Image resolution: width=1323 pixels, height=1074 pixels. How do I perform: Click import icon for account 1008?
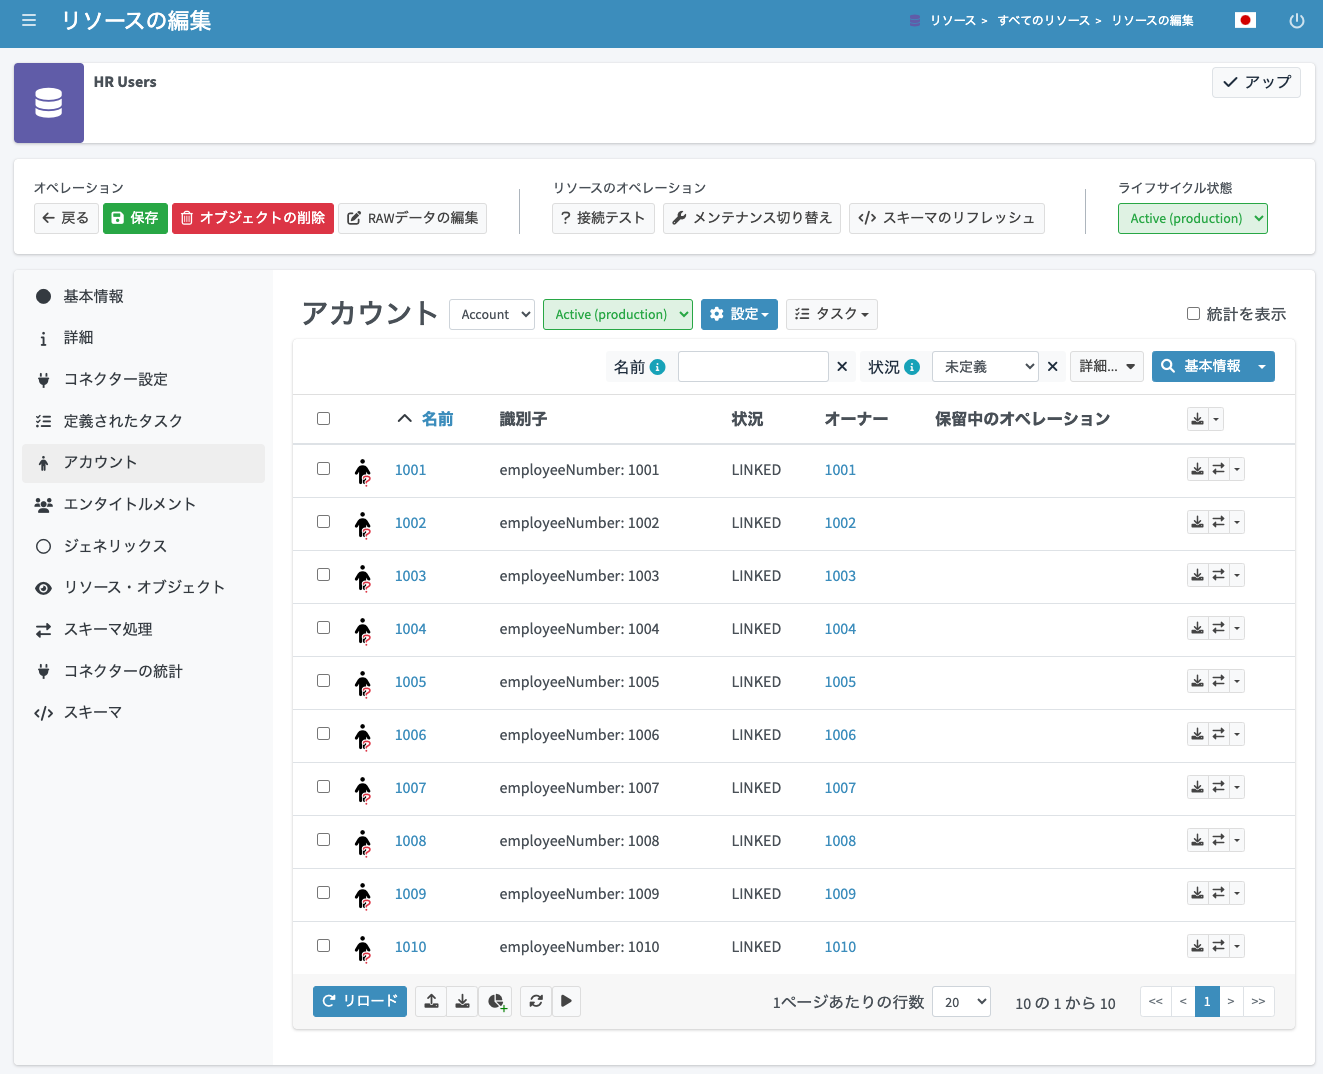click(1197, 840)
